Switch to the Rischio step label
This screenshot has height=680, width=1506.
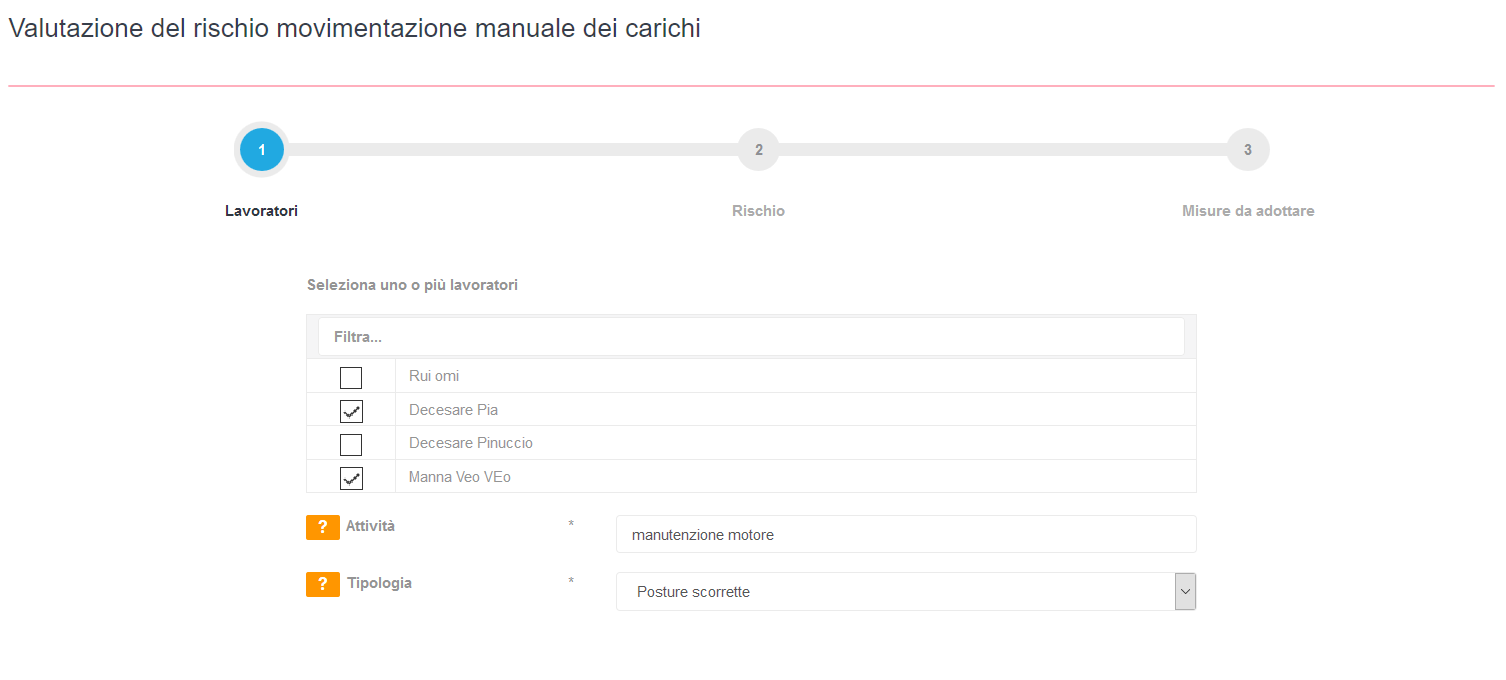coord(758,211)
